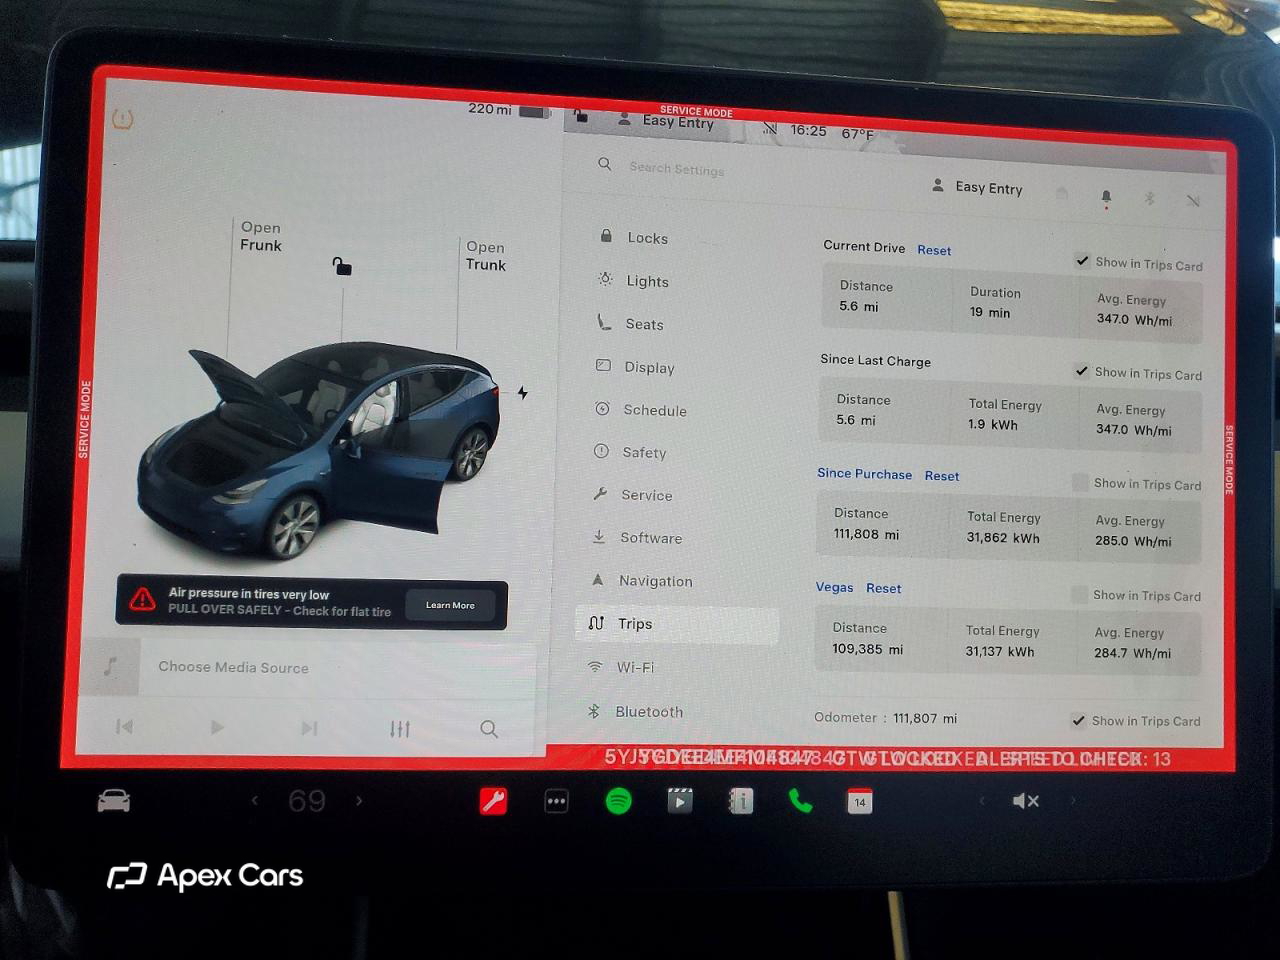Tap Open Frunk
This screenshot has width=1280, height=960.
pyautogui.click(x=261, y=236)
